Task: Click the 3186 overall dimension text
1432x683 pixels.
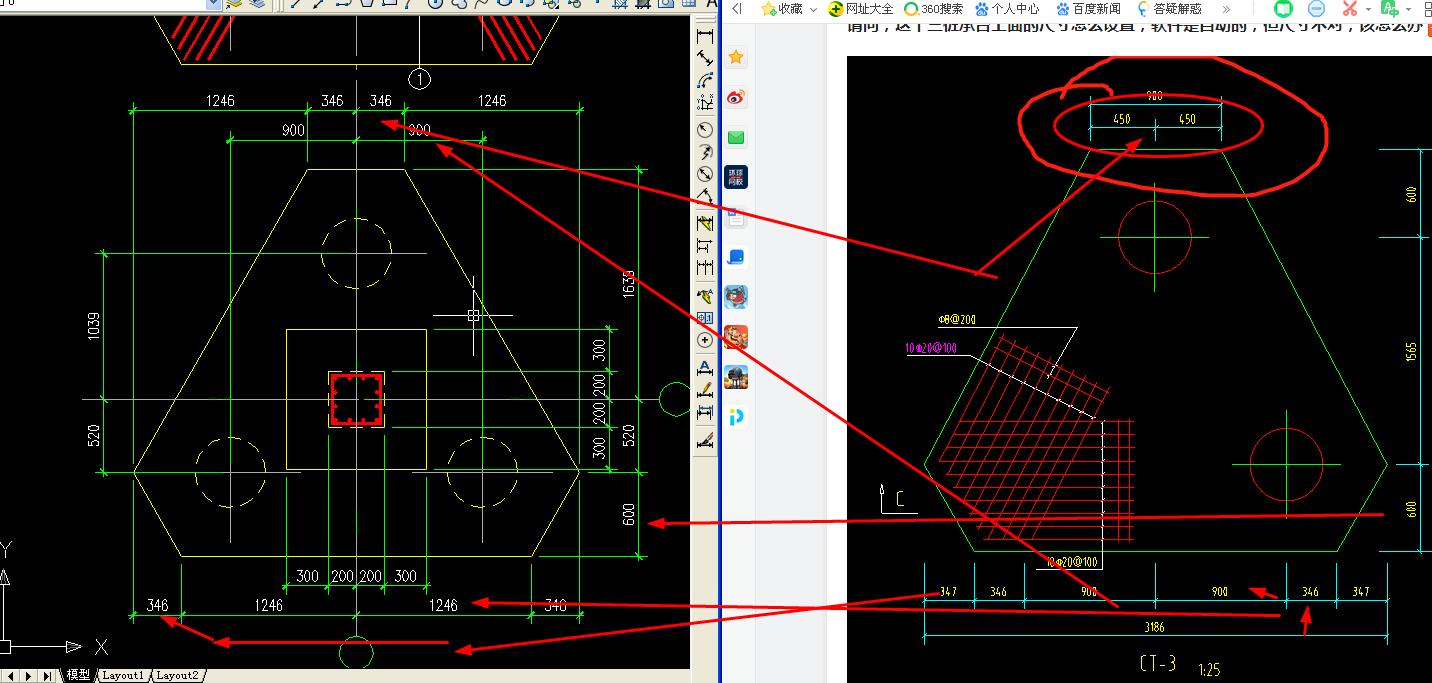Action: click(1155, 627)
